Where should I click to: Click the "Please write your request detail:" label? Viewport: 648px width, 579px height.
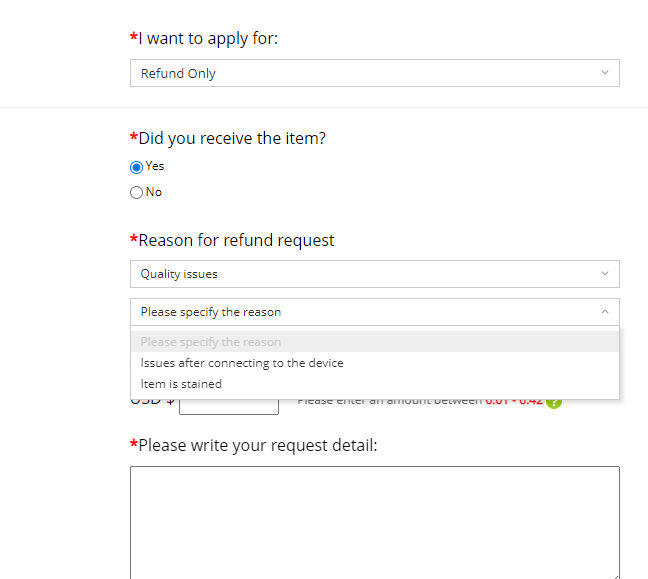click(257, 446)
